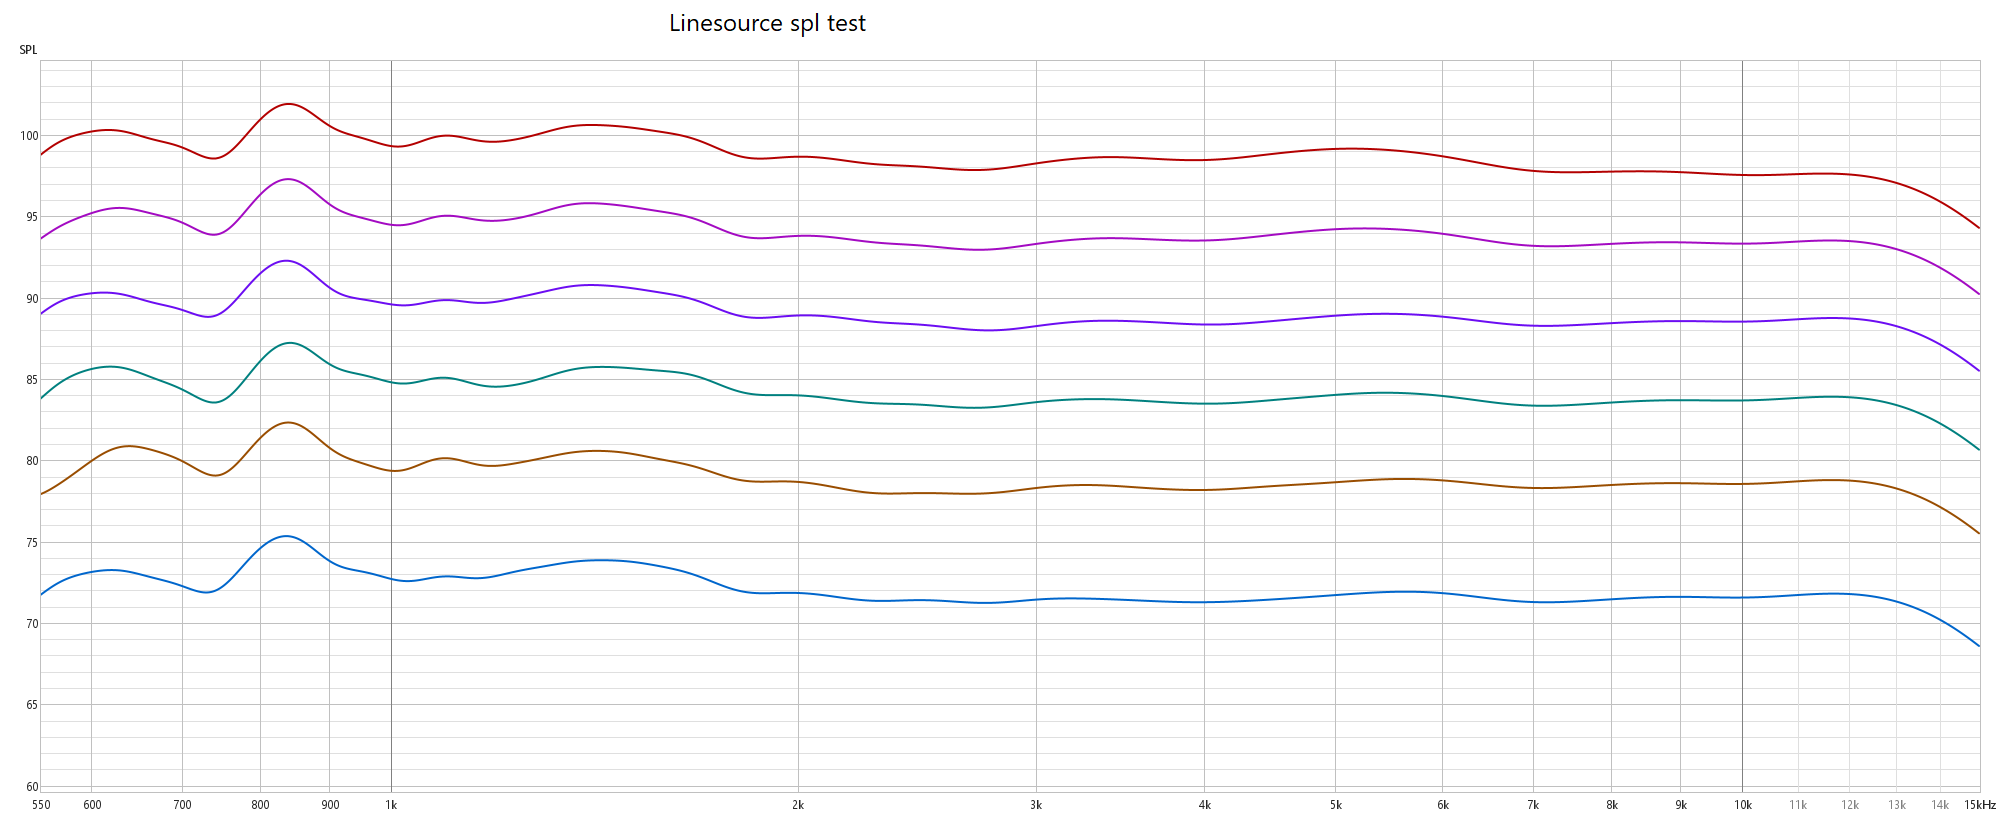Click the 75 dB value on the SPL axis
The width and height of the screenshot is (2000, 816).
[32, 543]
